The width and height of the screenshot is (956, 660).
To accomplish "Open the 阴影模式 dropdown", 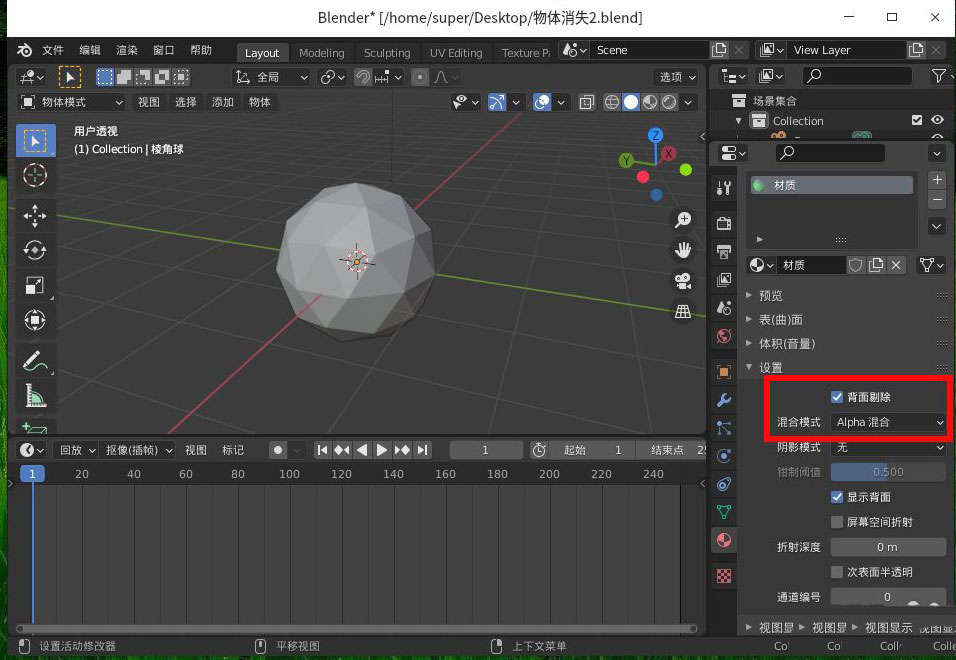I will point(888,447).
